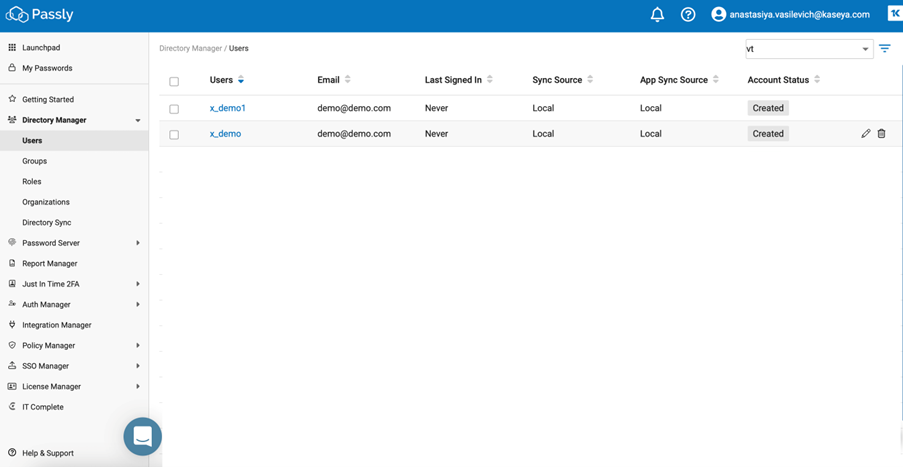The width and height of the screenshot is (903, 467).
Task: Click the App Sync Source "Local" for x_demo
Action: 650,134
